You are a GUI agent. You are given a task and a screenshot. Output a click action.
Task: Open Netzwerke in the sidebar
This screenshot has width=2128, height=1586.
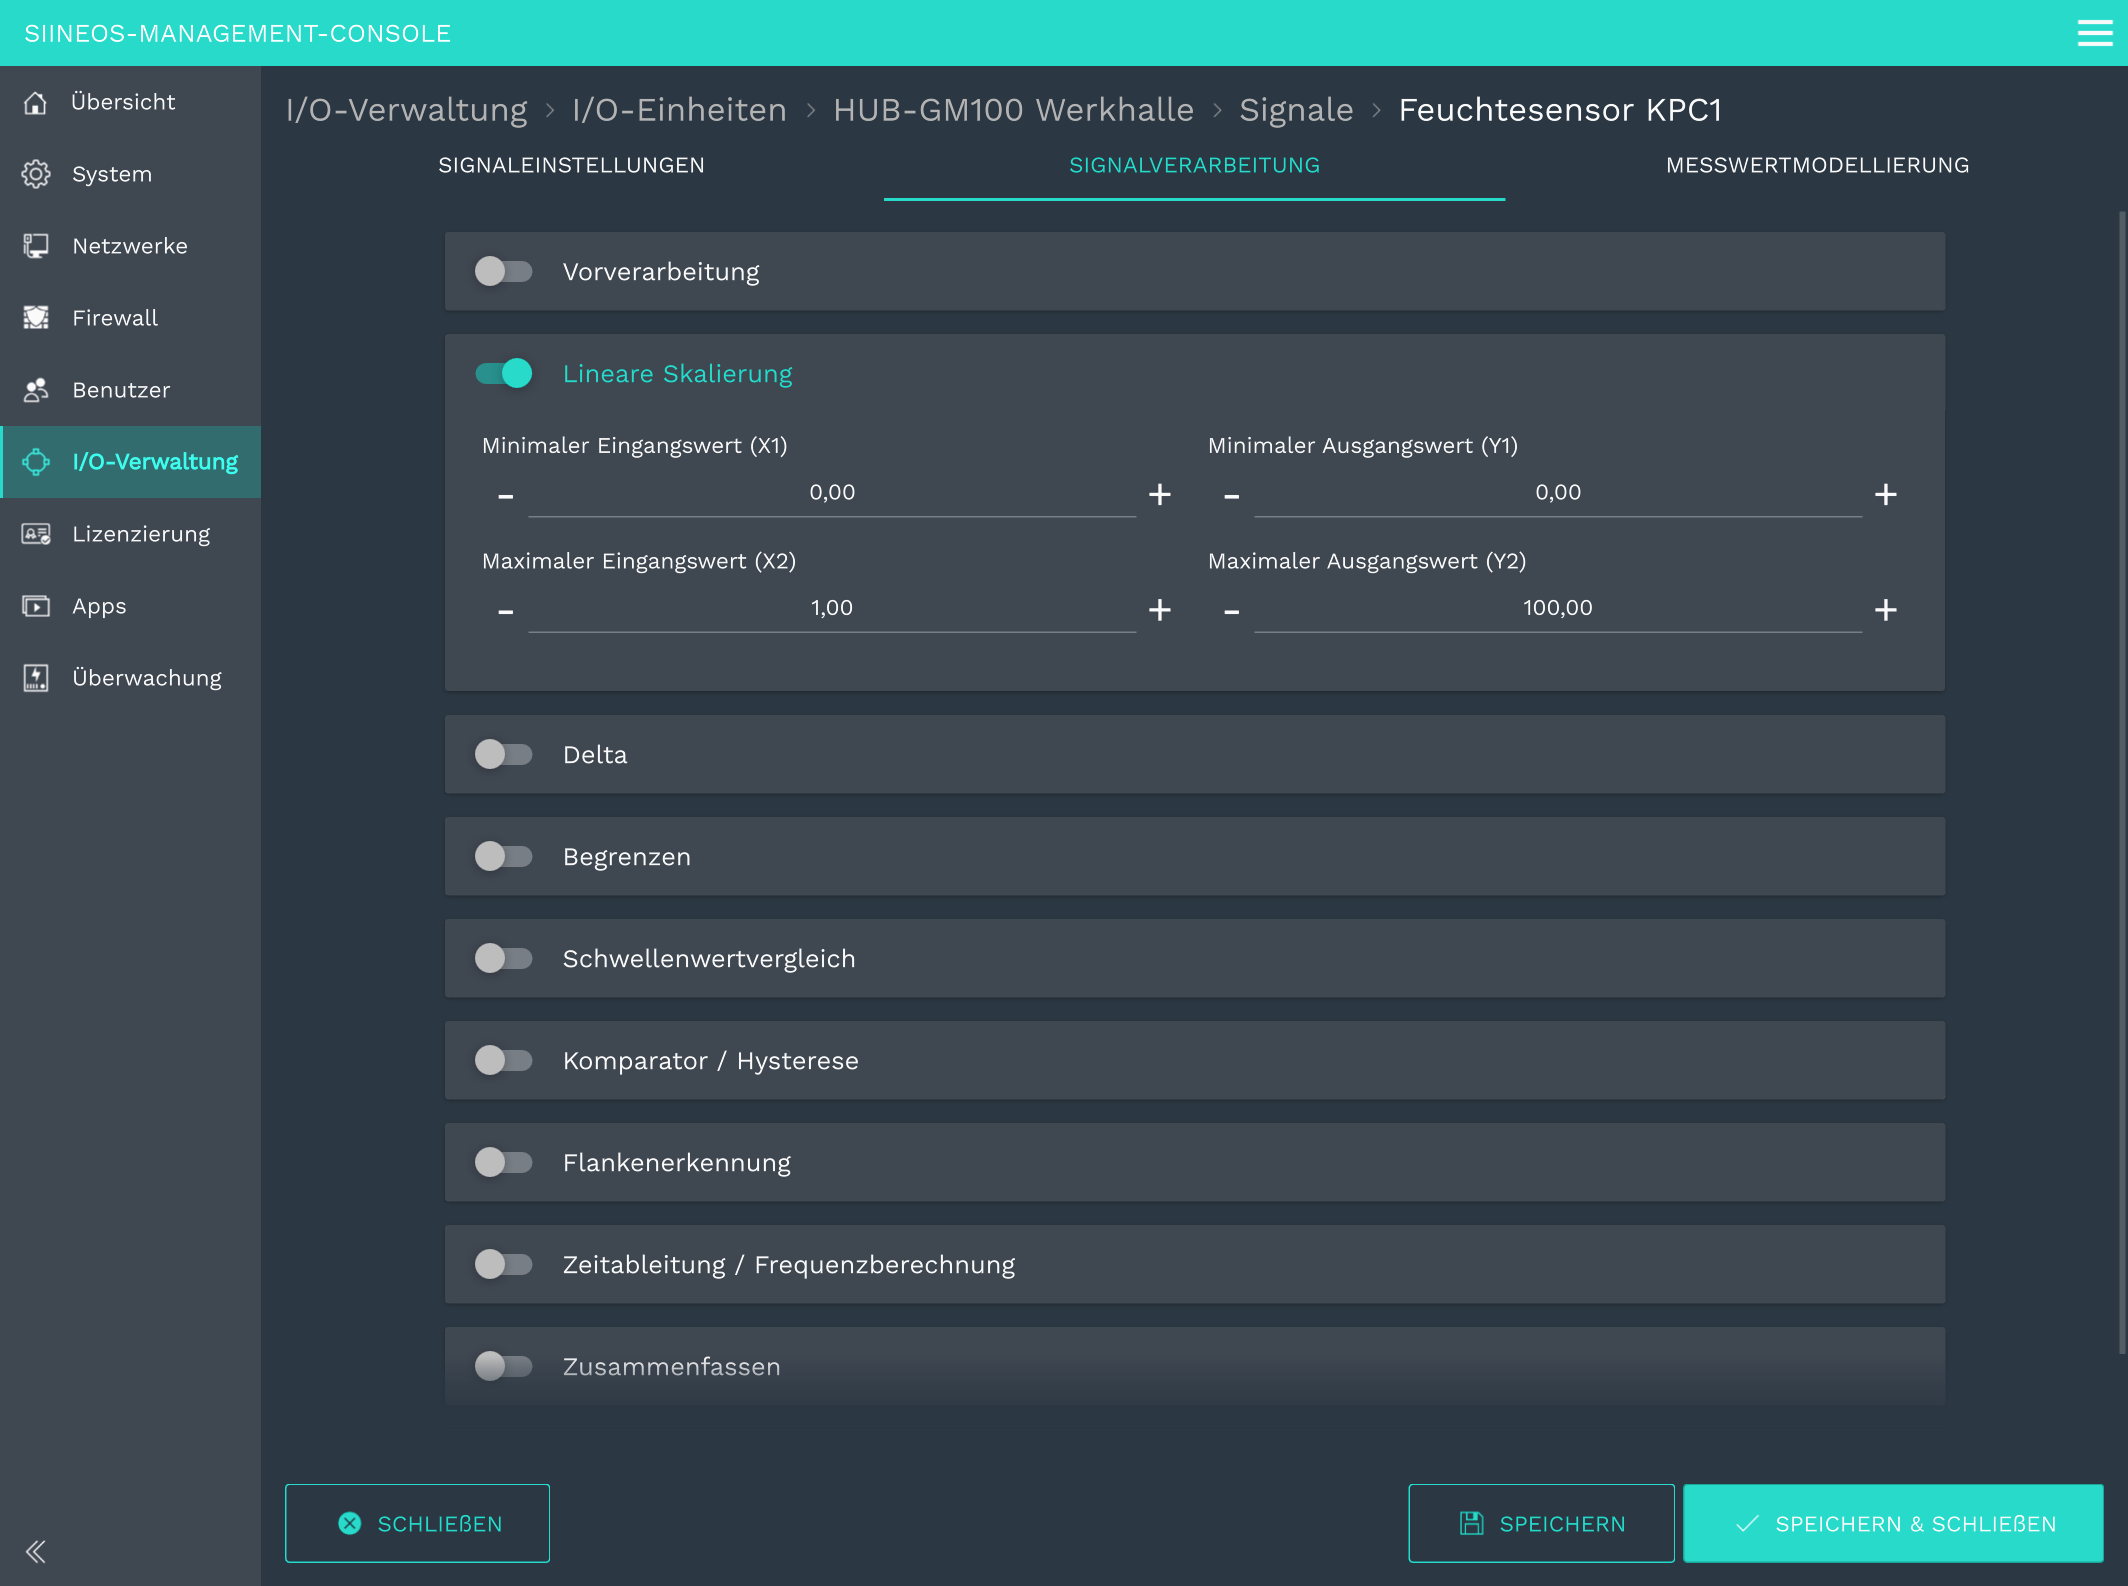click(130, 246)
